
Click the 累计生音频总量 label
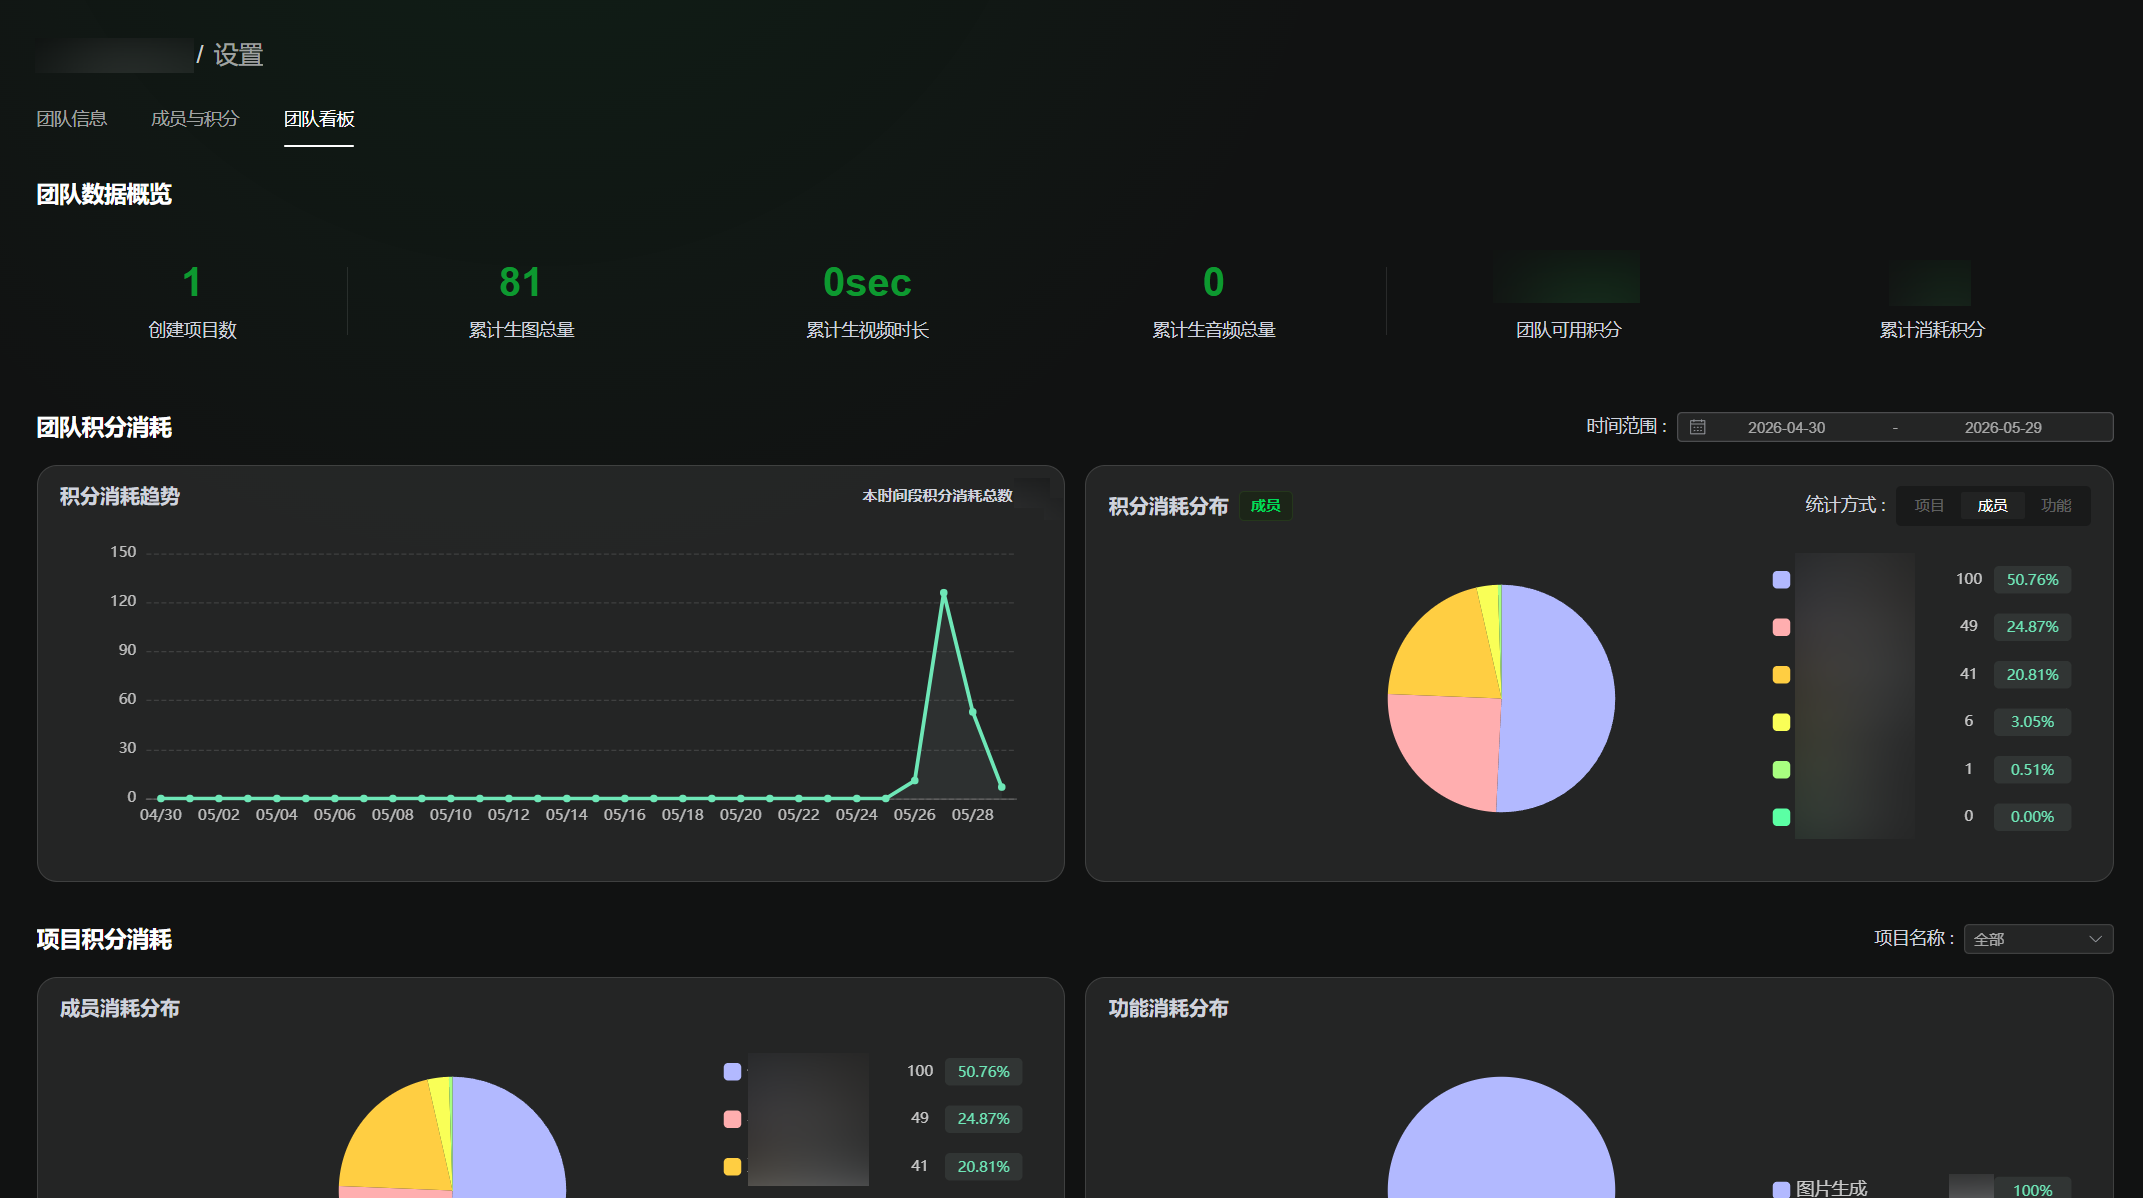pos(1214,330)
